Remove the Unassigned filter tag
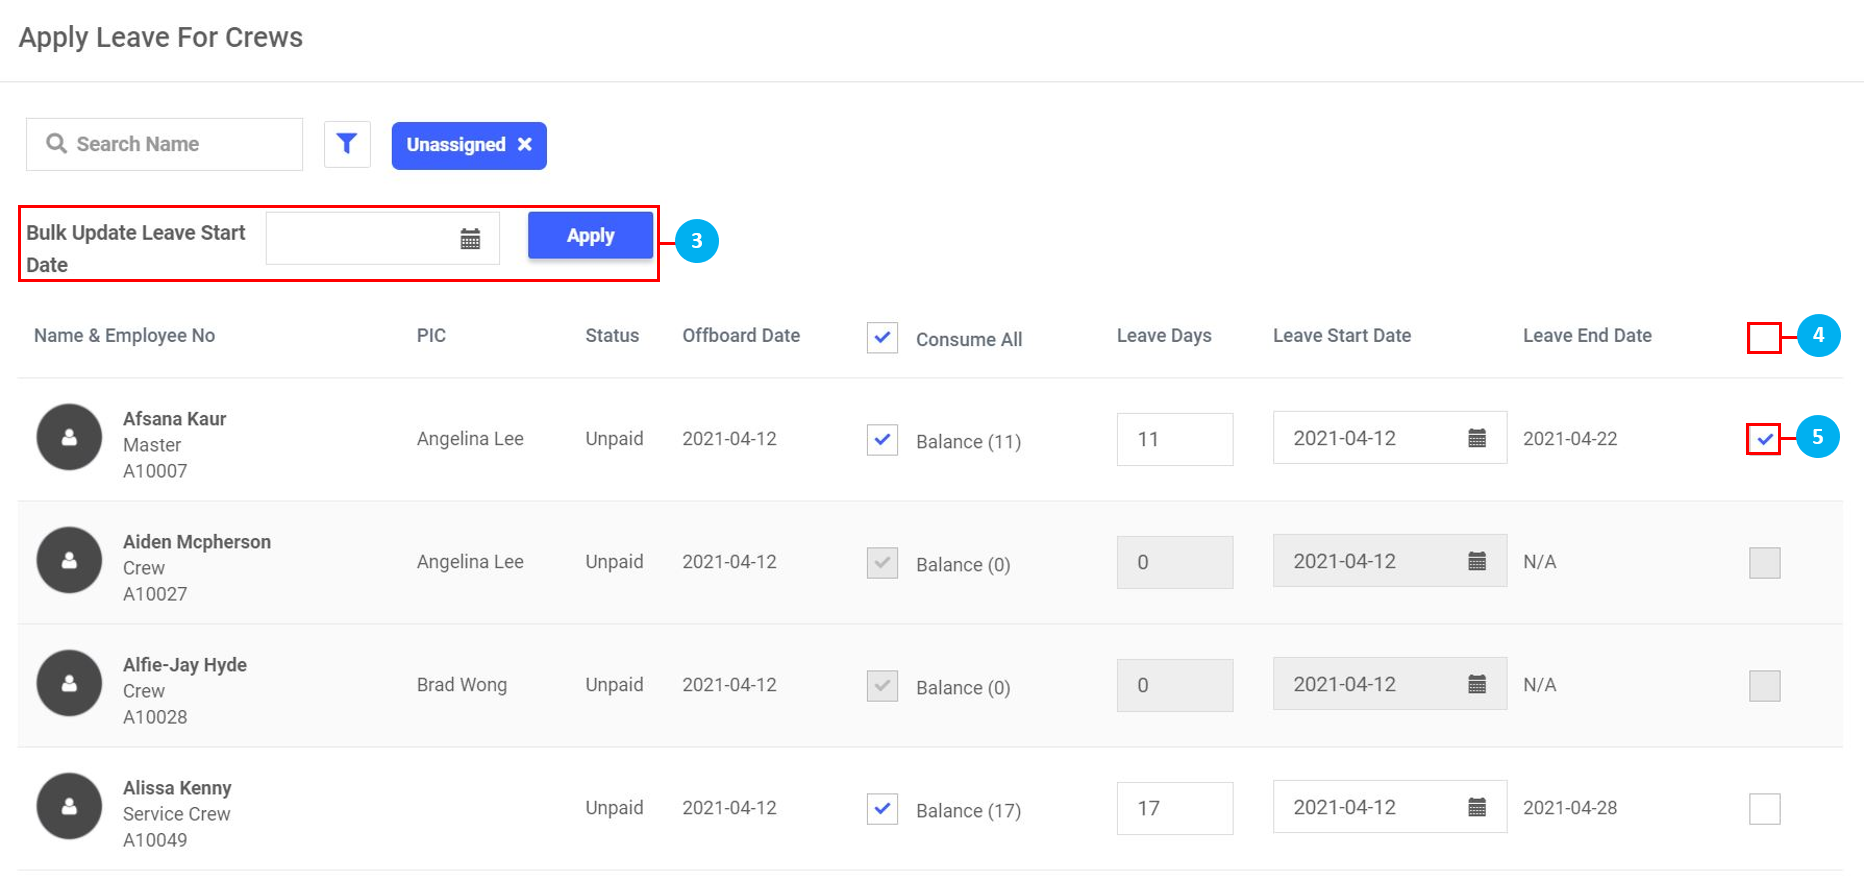This screenshot has width=1864, height=881. (524, 145)
